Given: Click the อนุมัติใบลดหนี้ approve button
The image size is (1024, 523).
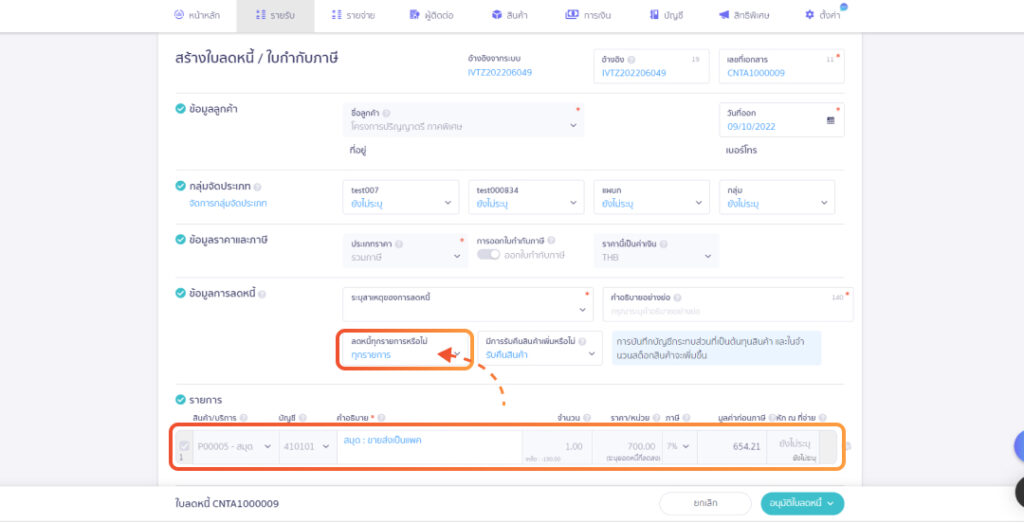Looking at the screenshot, I should [802, 504].
